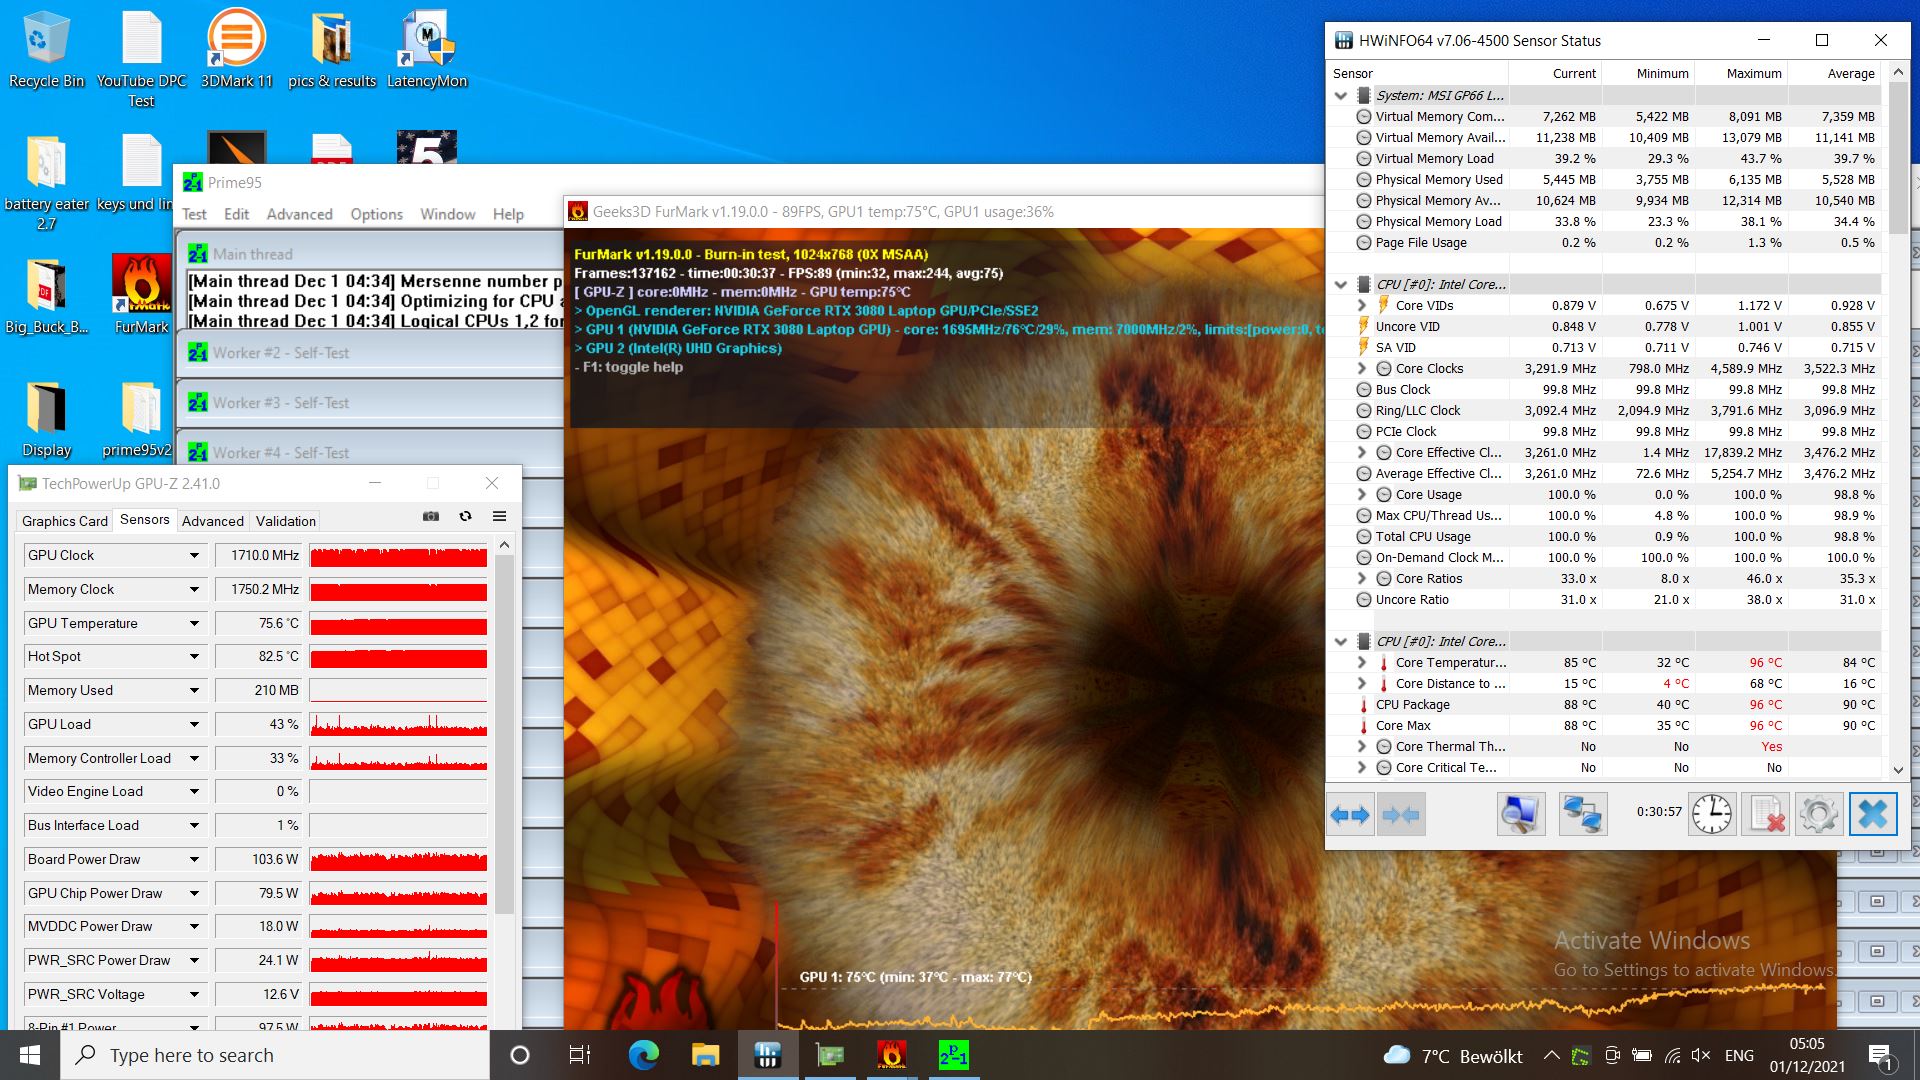Open Prime95 Edit menu
This screenshot has width=1920, height=1080.
pos(237,214)
